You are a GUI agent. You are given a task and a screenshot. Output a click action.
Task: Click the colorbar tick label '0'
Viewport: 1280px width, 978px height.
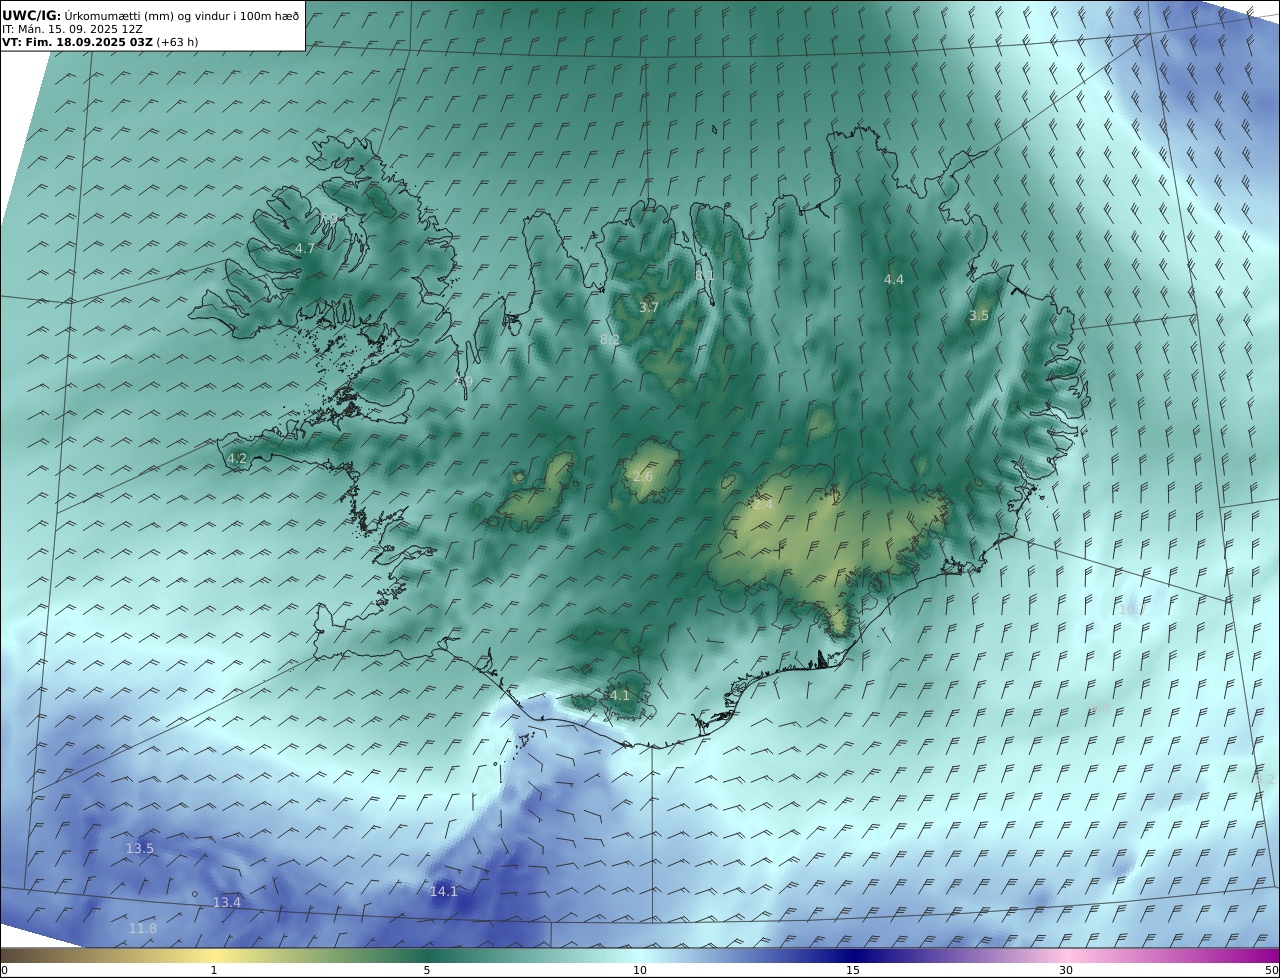tap(4, 970)
